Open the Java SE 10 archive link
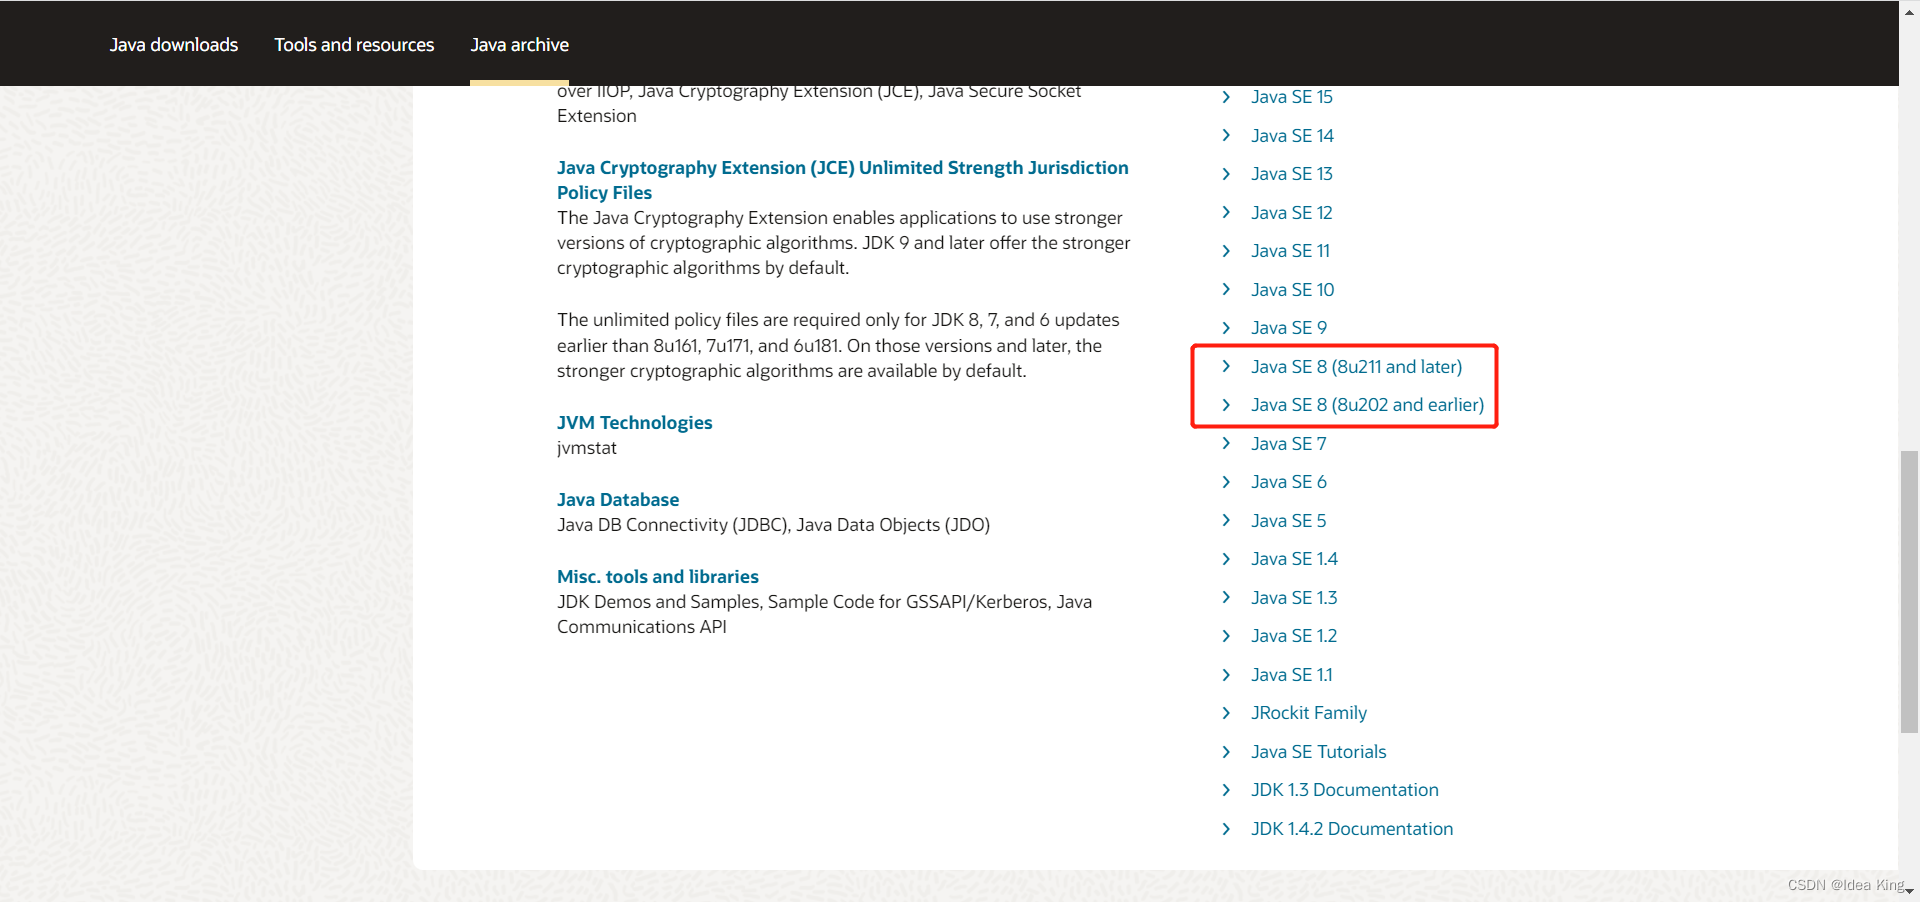 point(1292,290)
